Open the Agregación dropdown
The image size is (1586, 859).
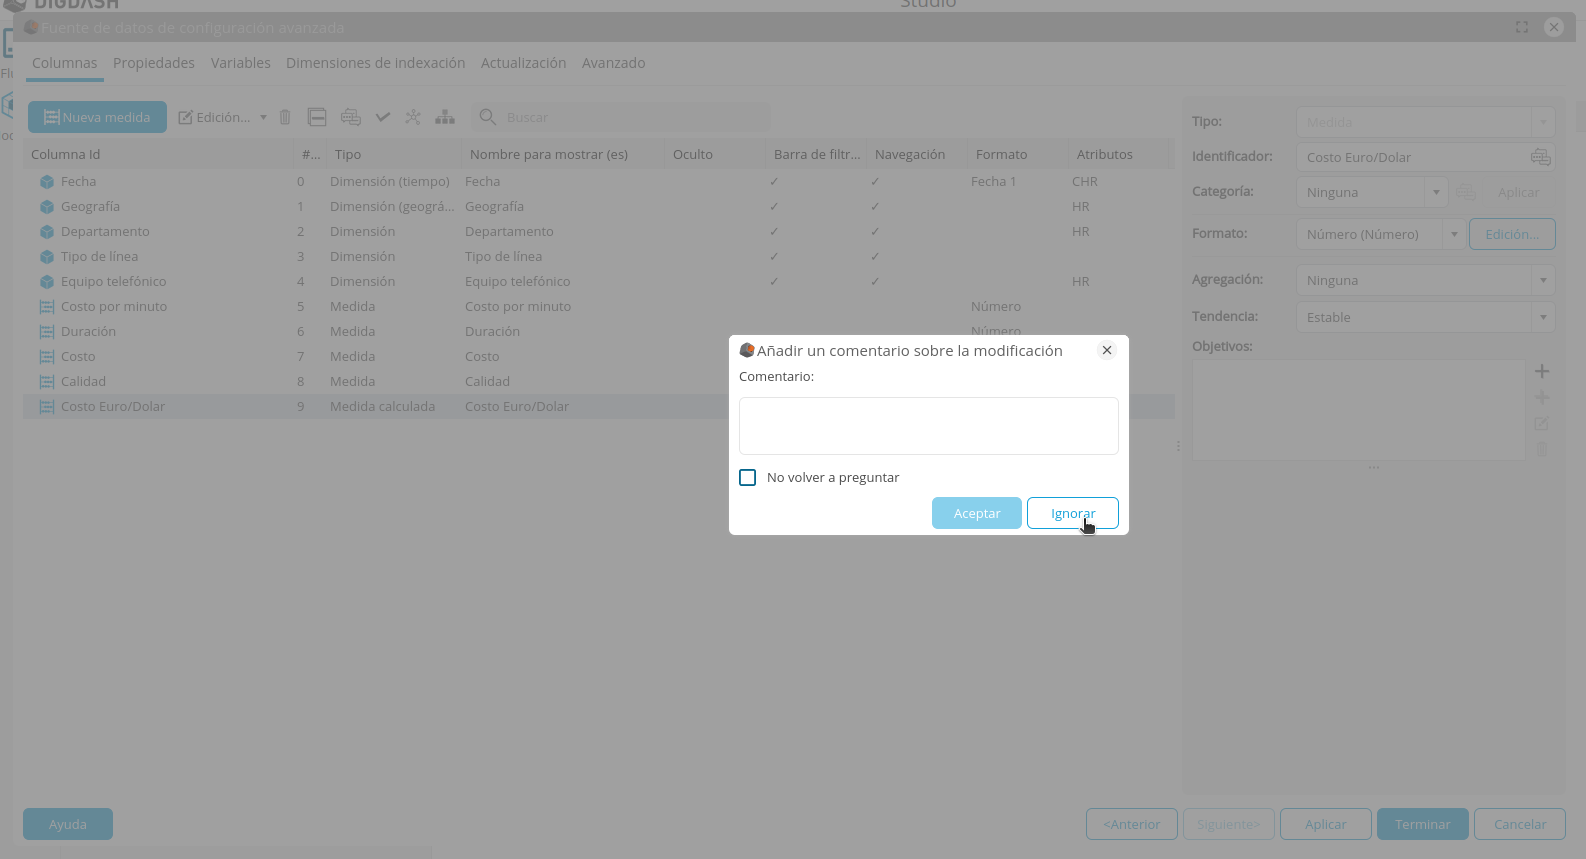pos(1543,280)
